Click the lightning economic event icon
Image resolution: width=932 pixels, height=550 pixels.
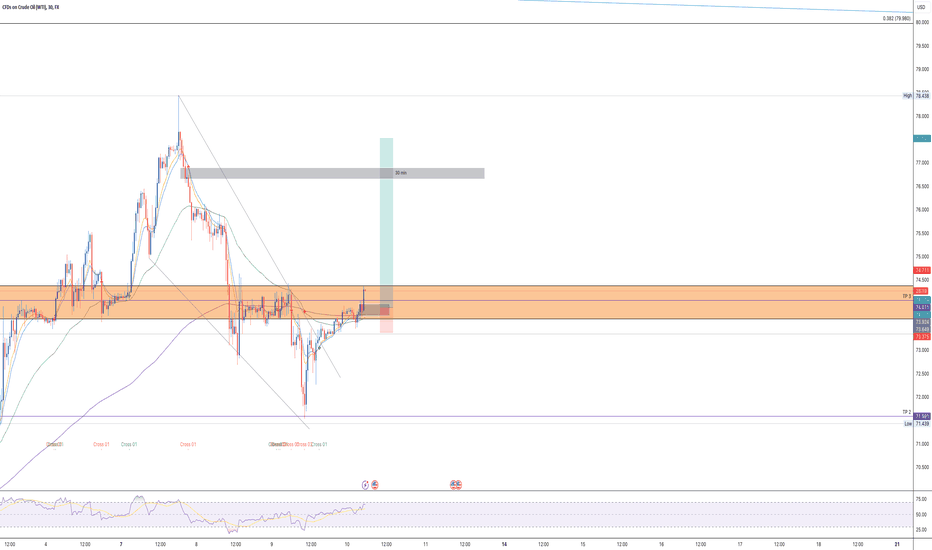click(365, 485)
